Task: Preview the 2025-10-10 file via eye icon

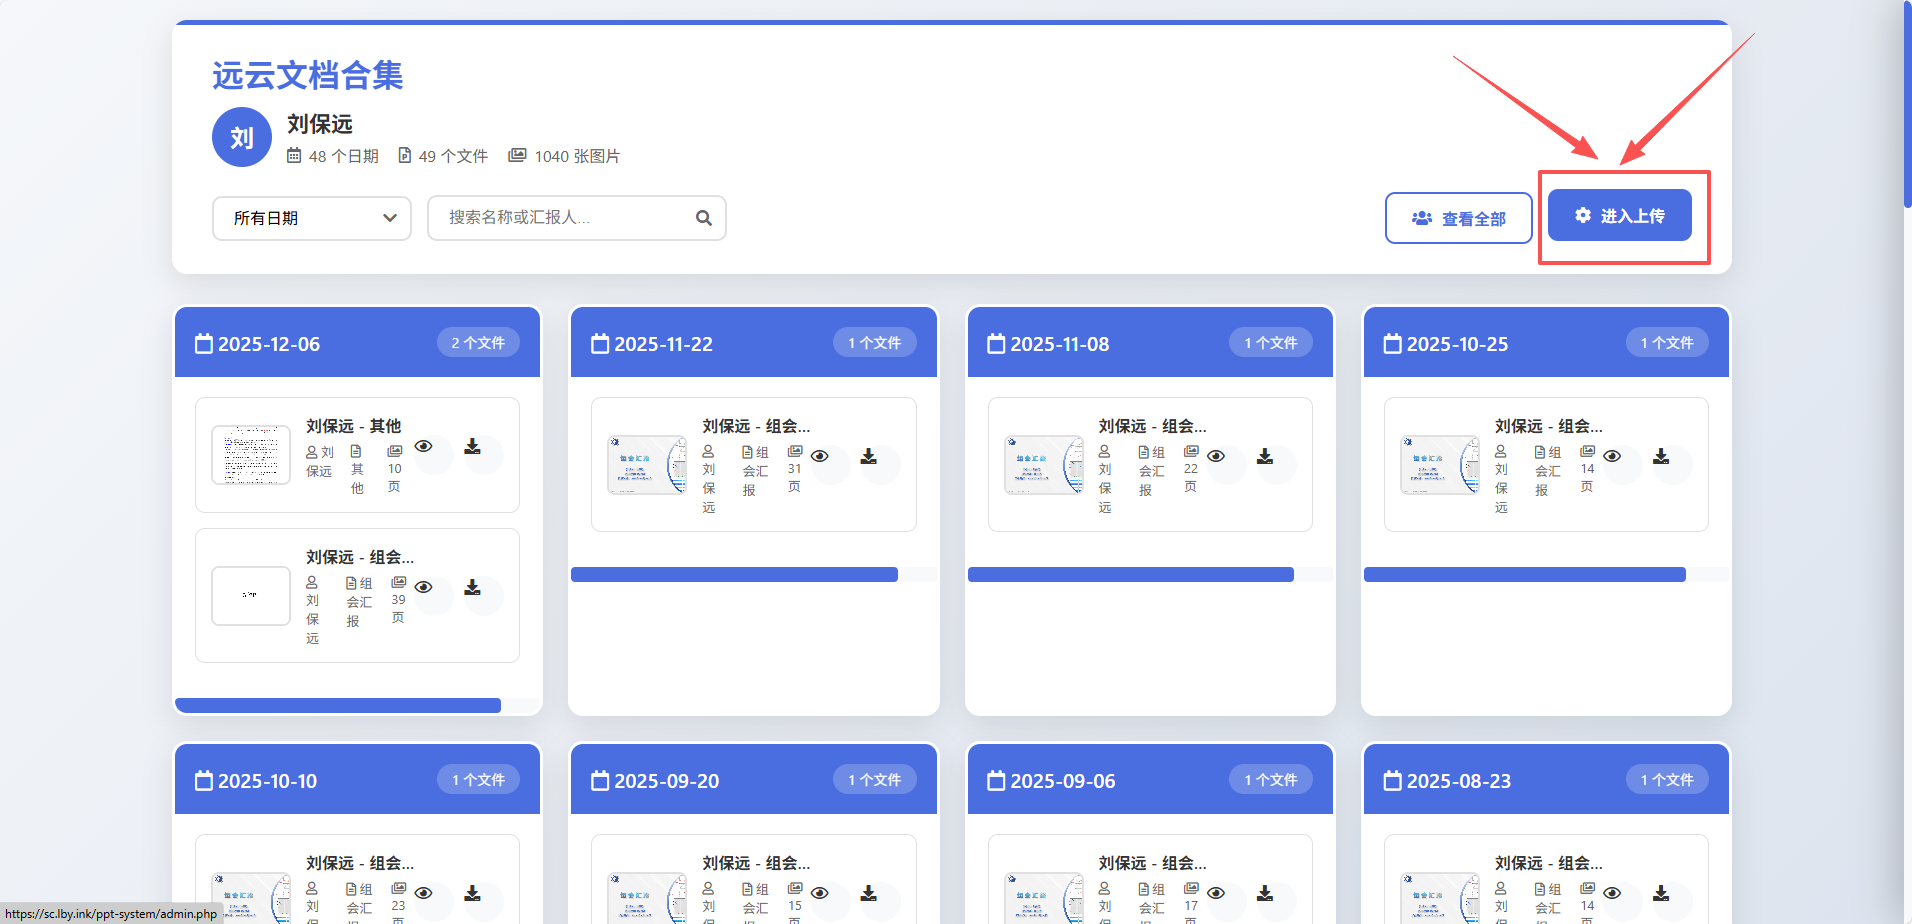Action: pyautogui.click(x=424, y=893)
